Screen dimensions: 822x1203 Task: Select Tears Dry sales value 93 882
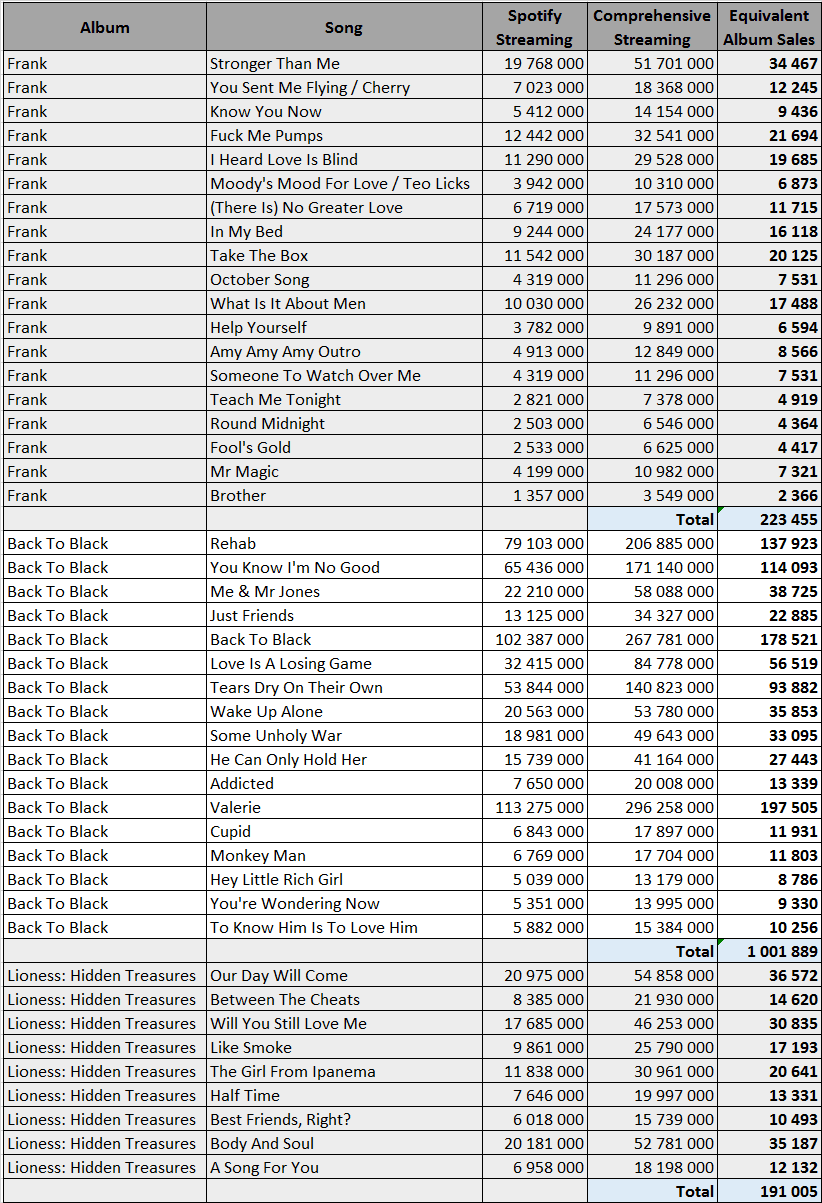point(769,687)
